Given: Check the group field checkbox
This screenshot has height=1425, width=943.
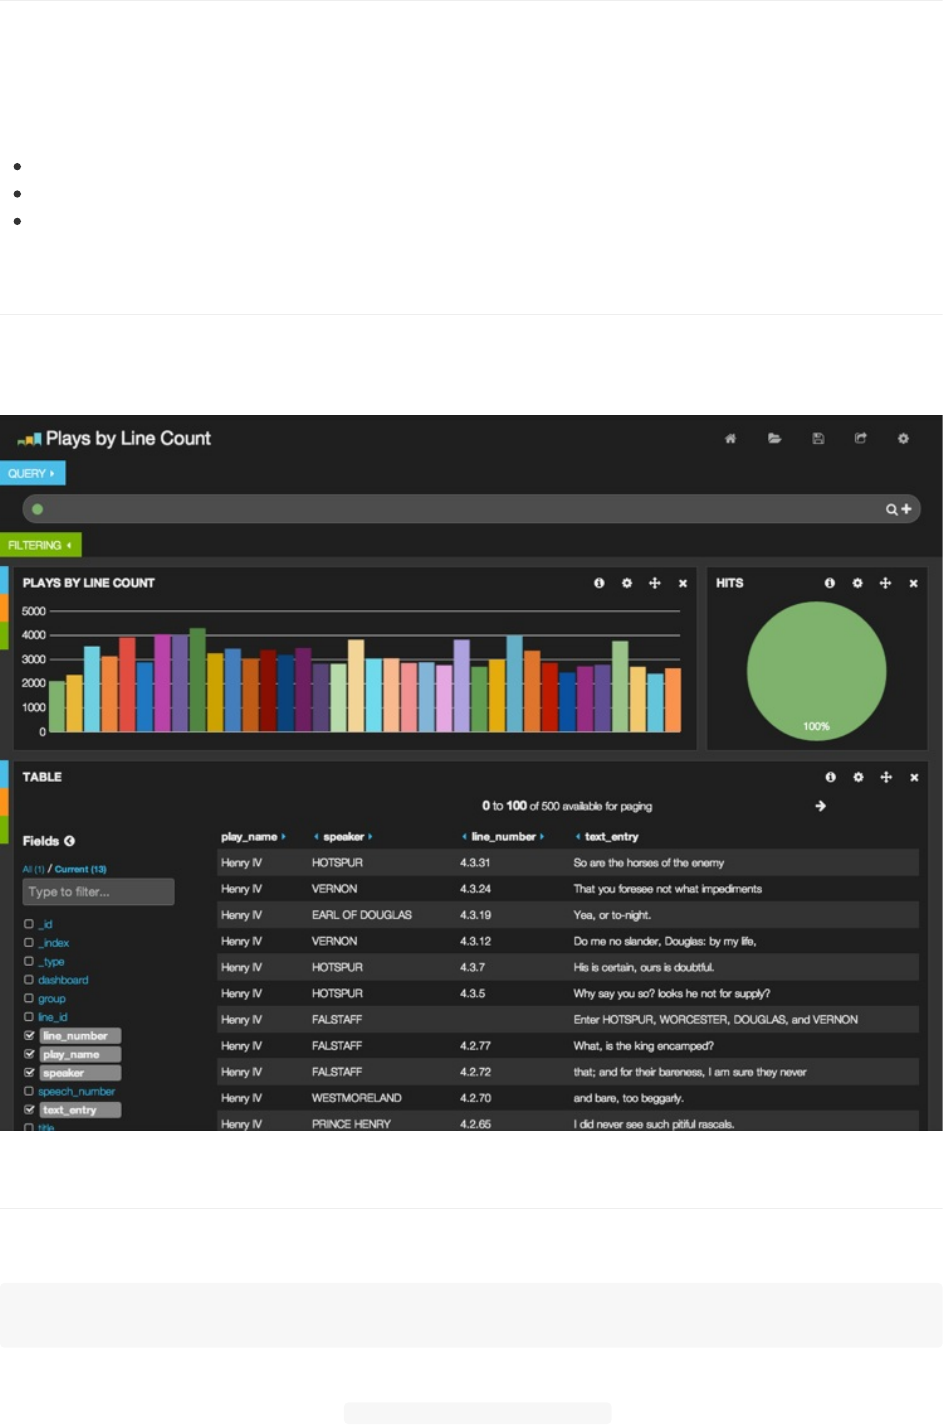Looking at the screenshot, I should click(x=29, y=998).
